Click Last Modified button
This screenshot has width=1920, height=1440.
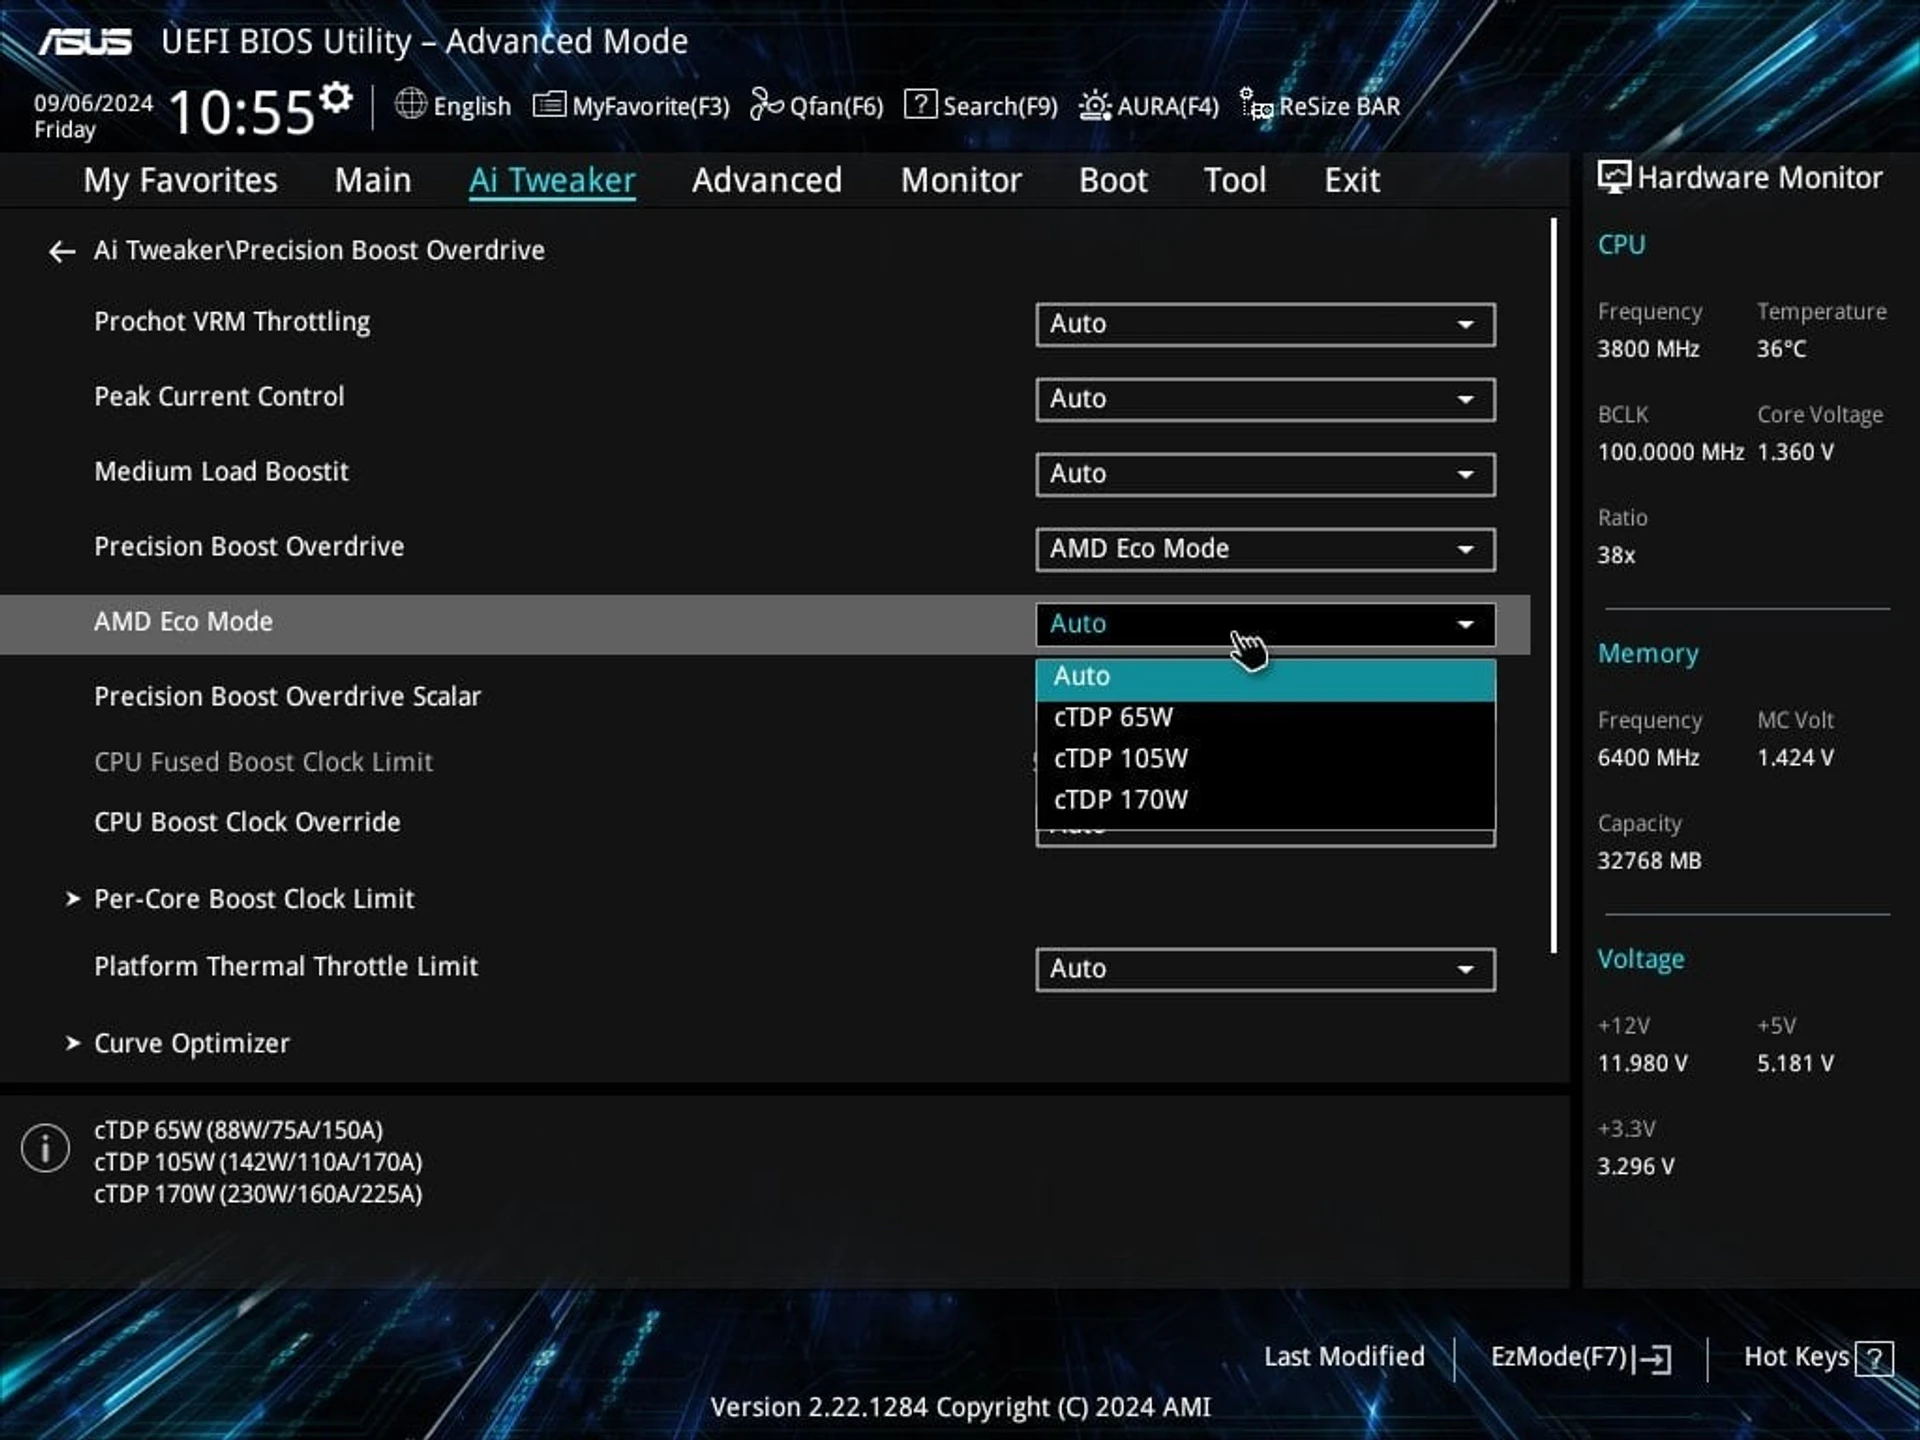(x=1343, y=1357)
